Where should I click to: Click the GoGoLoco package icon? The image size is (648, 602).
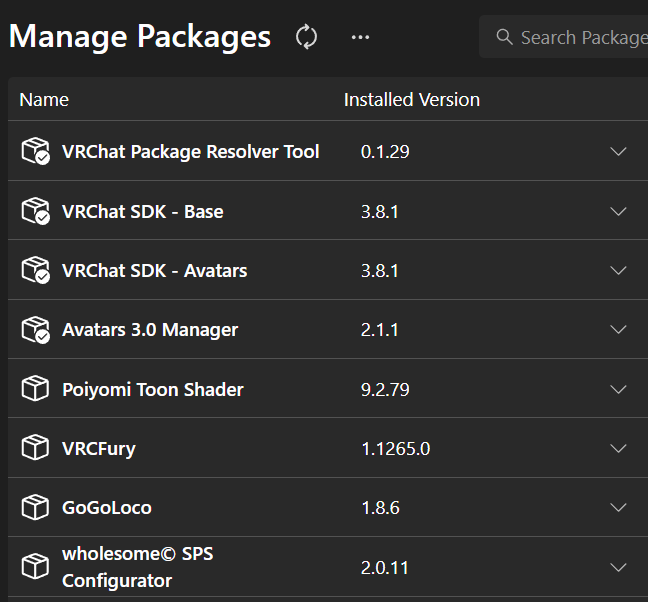(x=35, y=507)
